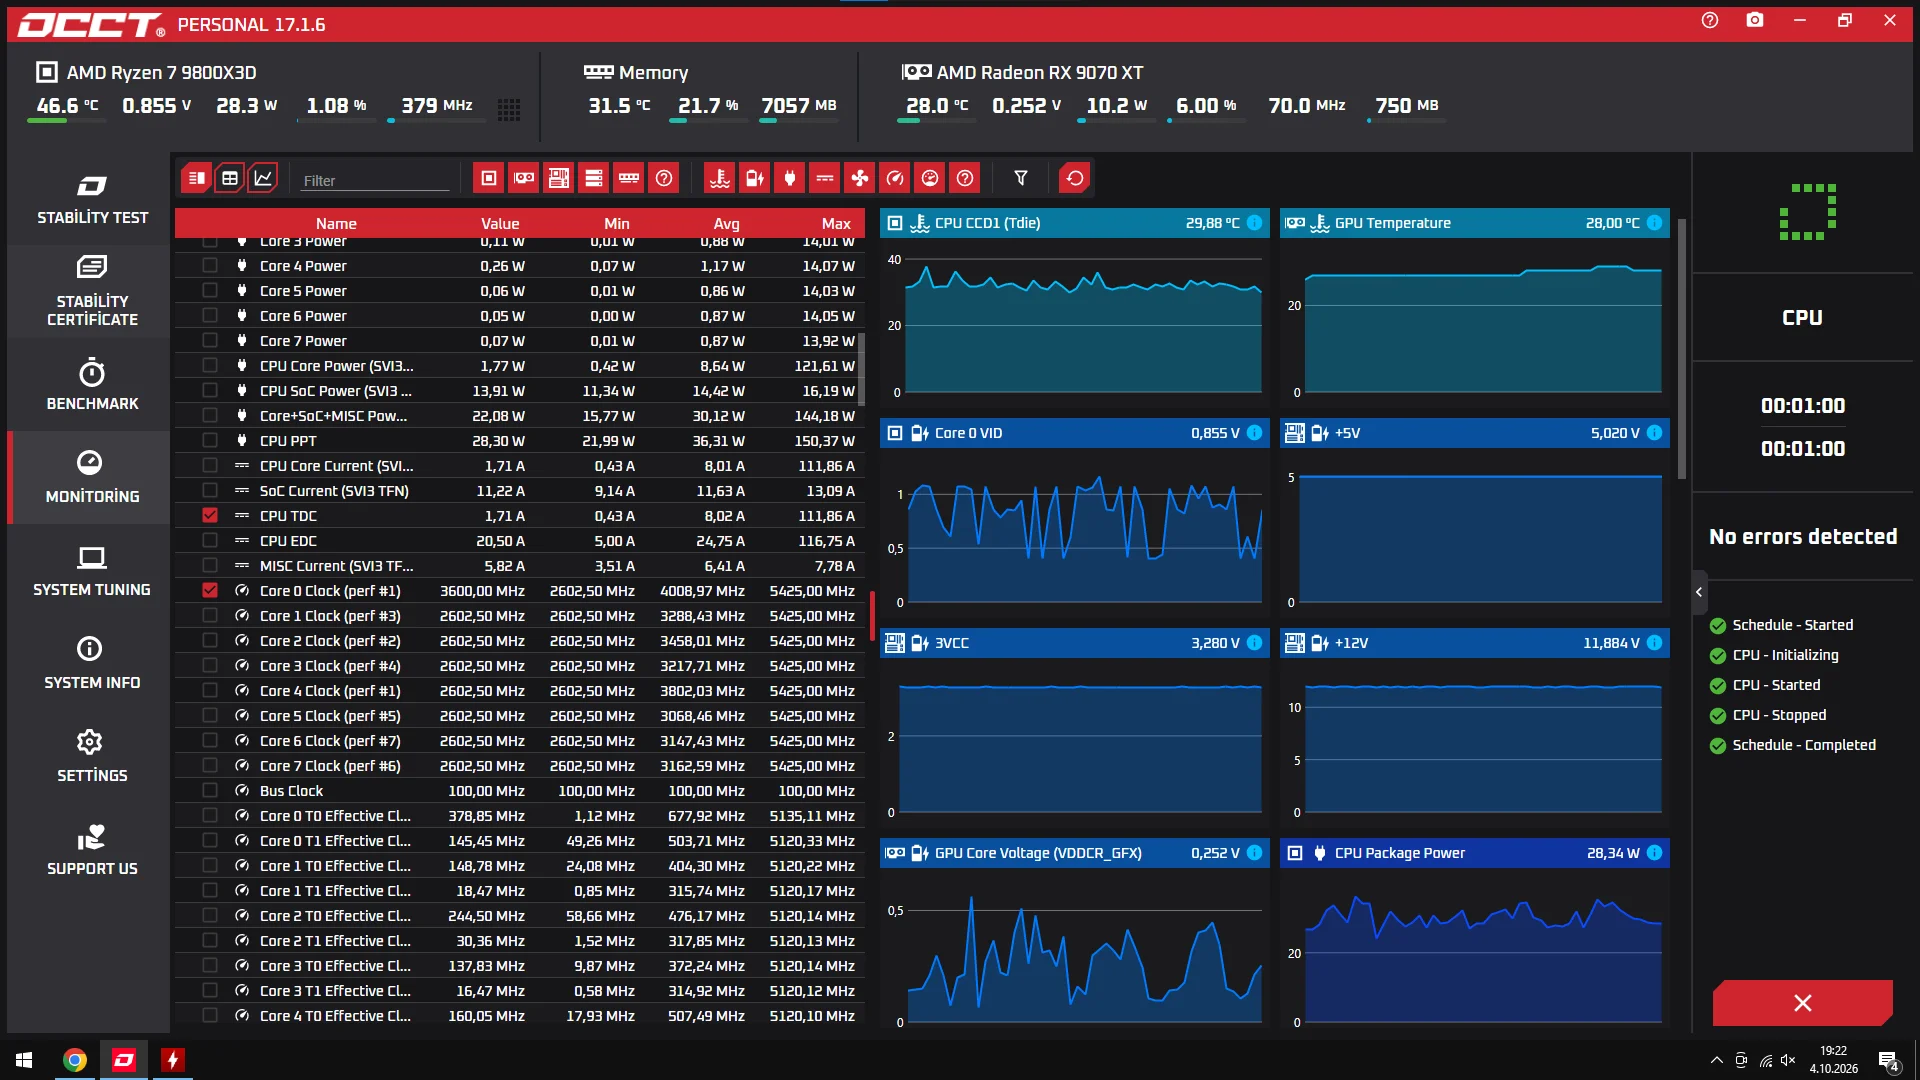1920x1080 pixels.
Task: Toggle the GPU sensor filter icon
Action: coord(524,178)
